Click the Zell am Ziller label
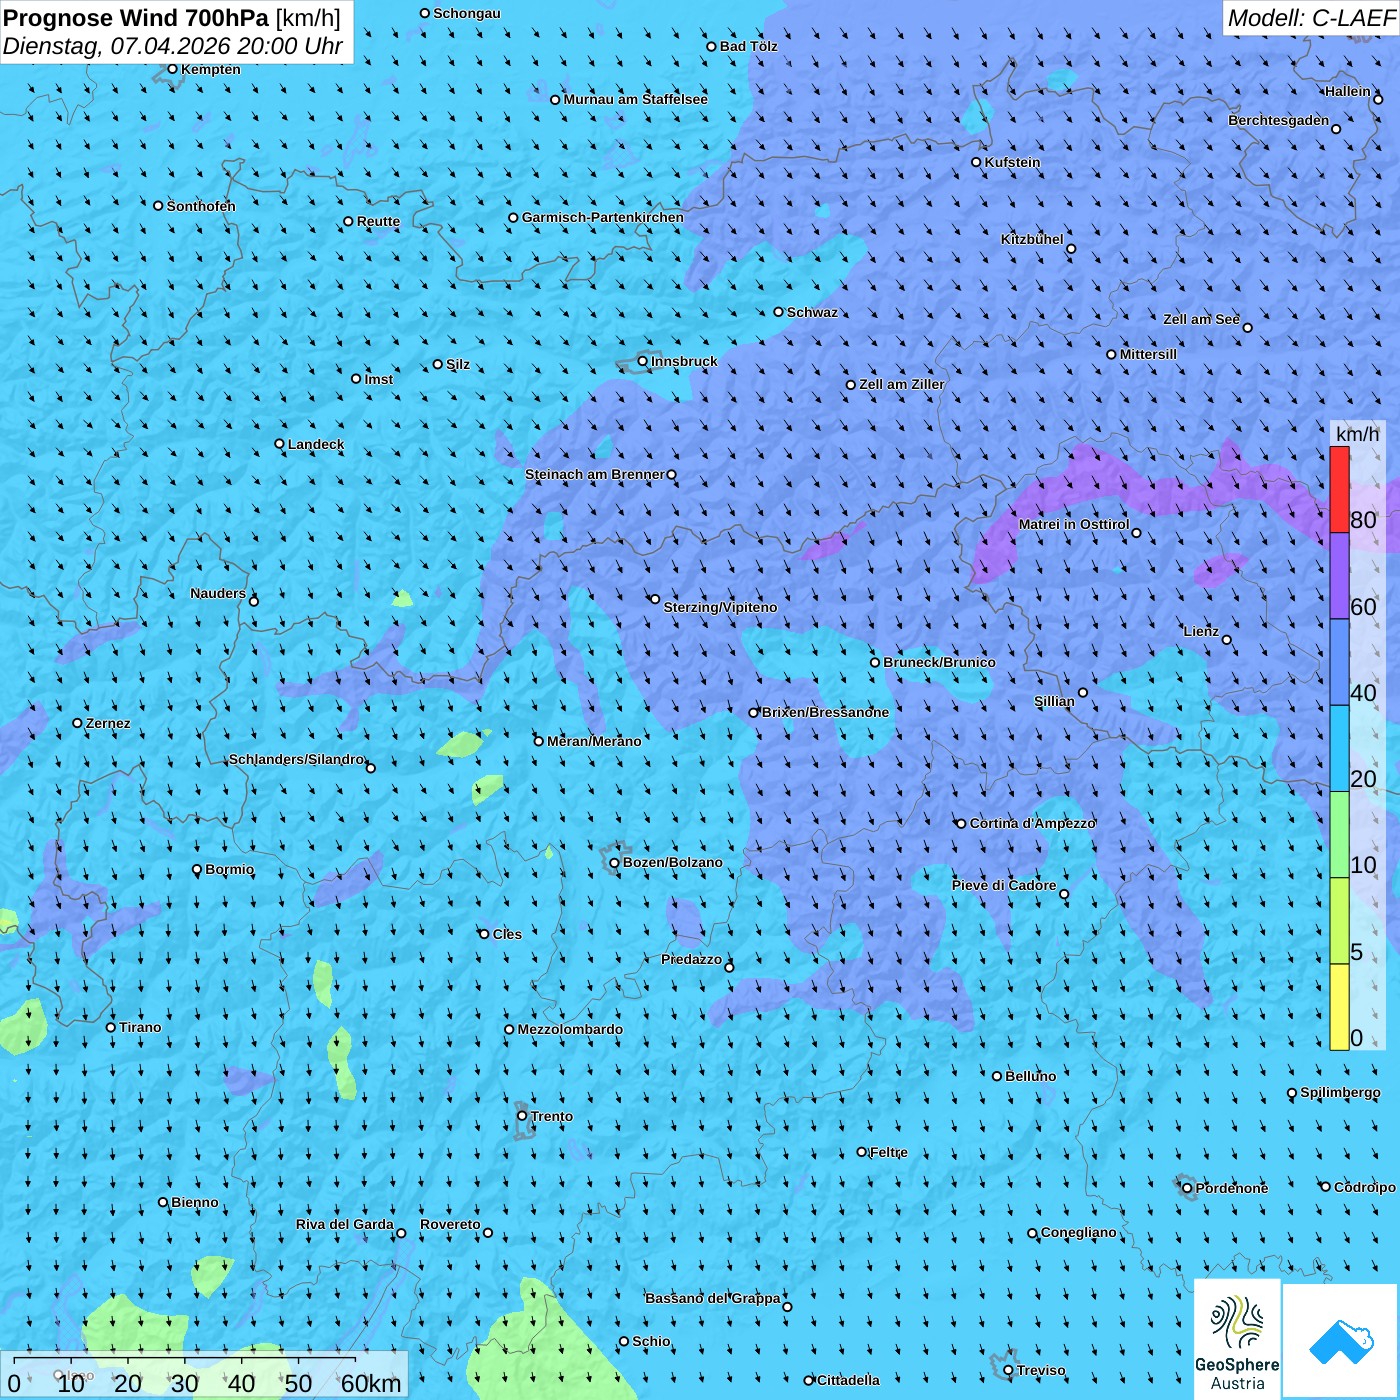Viewport: 1400px width, 1400px height. (x=902, y=384)
